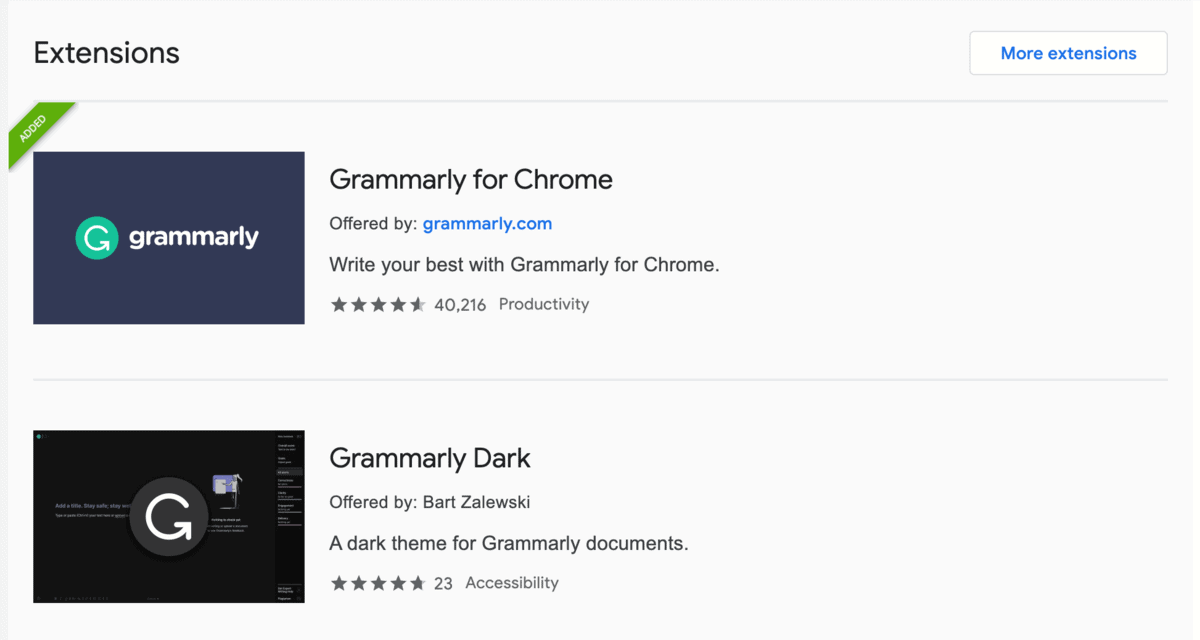The height and width of the screenshot is (640, 1200).
Task: Click the Offered by Bart Zalewski text
Action: pos(429,502)
